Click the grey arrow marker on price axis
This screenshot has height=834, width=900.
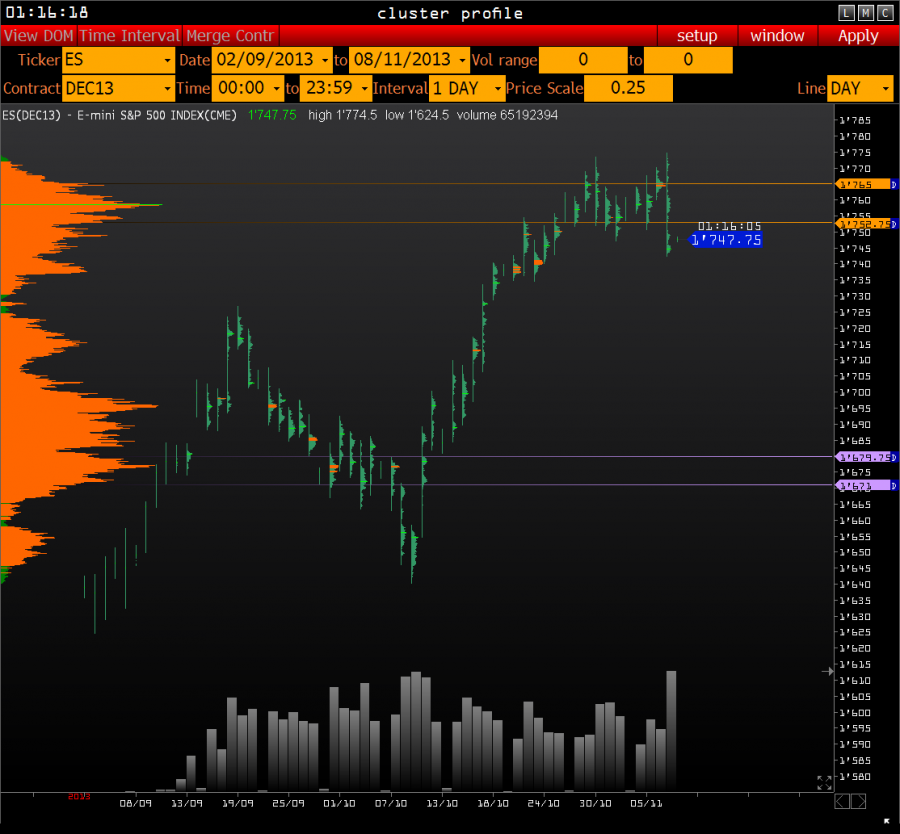[827, 671]
